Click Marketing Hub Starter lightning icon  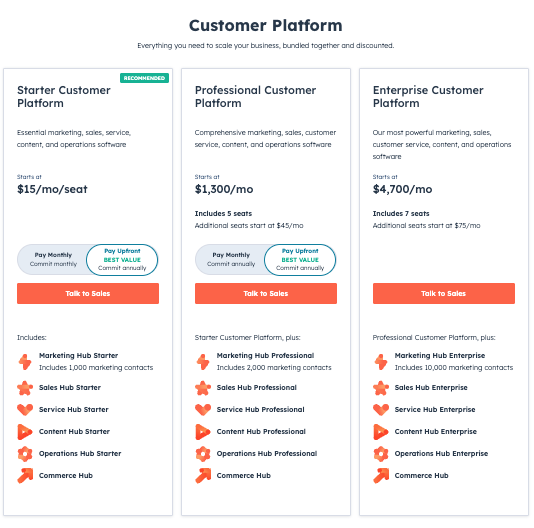click(25, 362)
